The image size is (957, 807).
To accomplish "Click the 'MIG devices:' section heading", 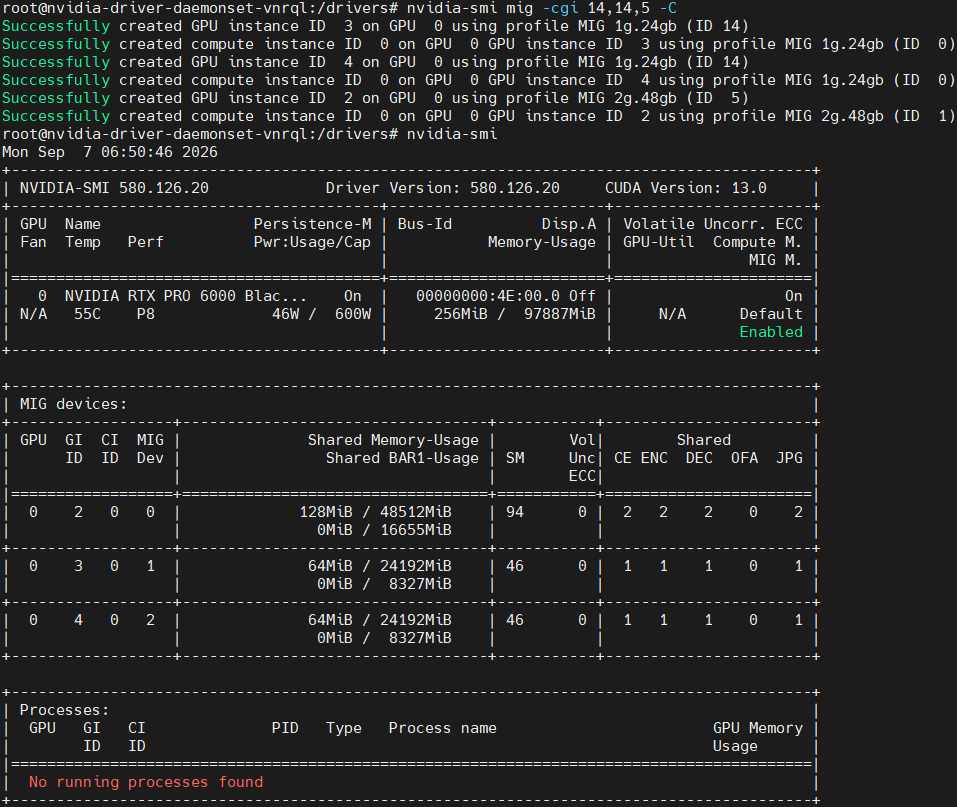I will 73,404.
